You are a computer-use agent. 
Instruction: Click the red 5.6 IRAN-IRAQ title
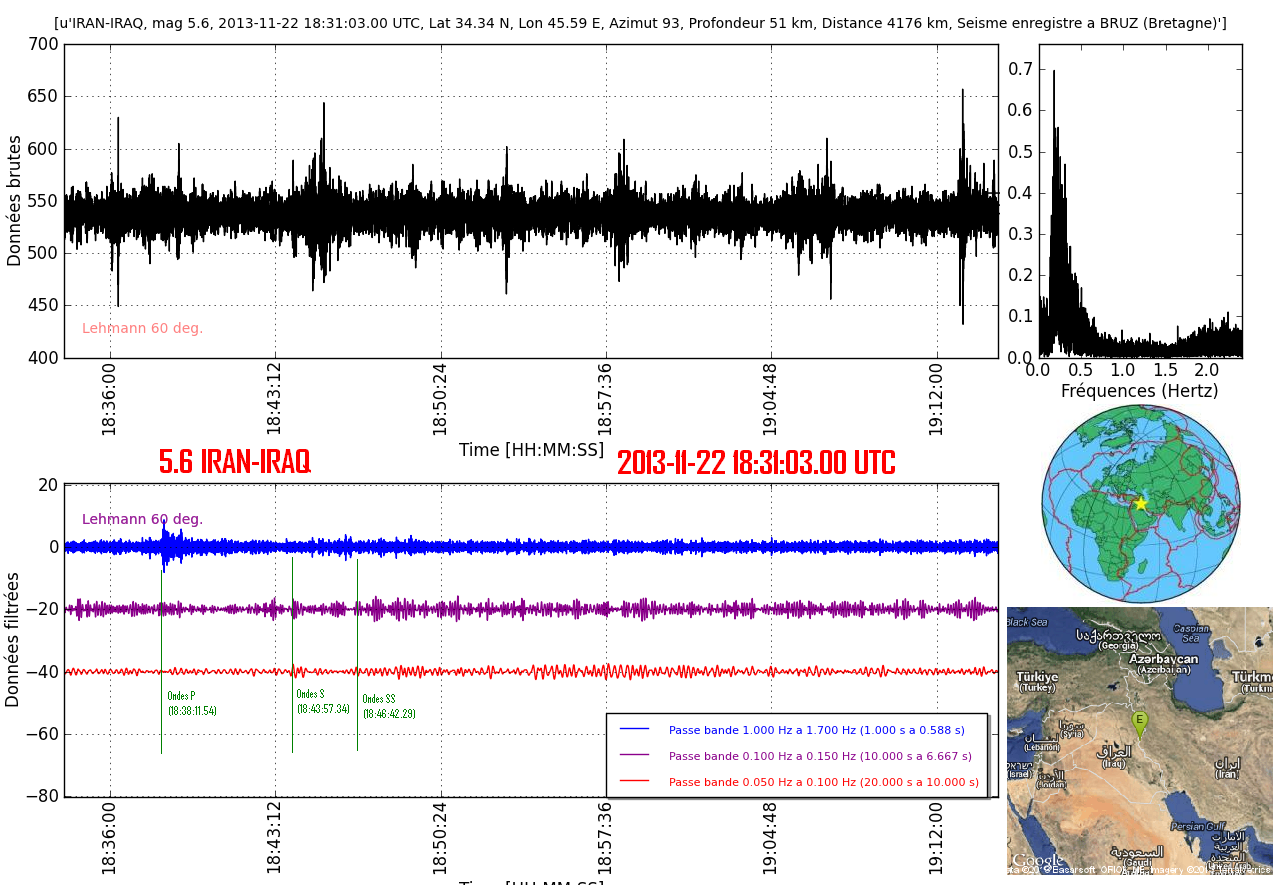[x=235, y=462]
